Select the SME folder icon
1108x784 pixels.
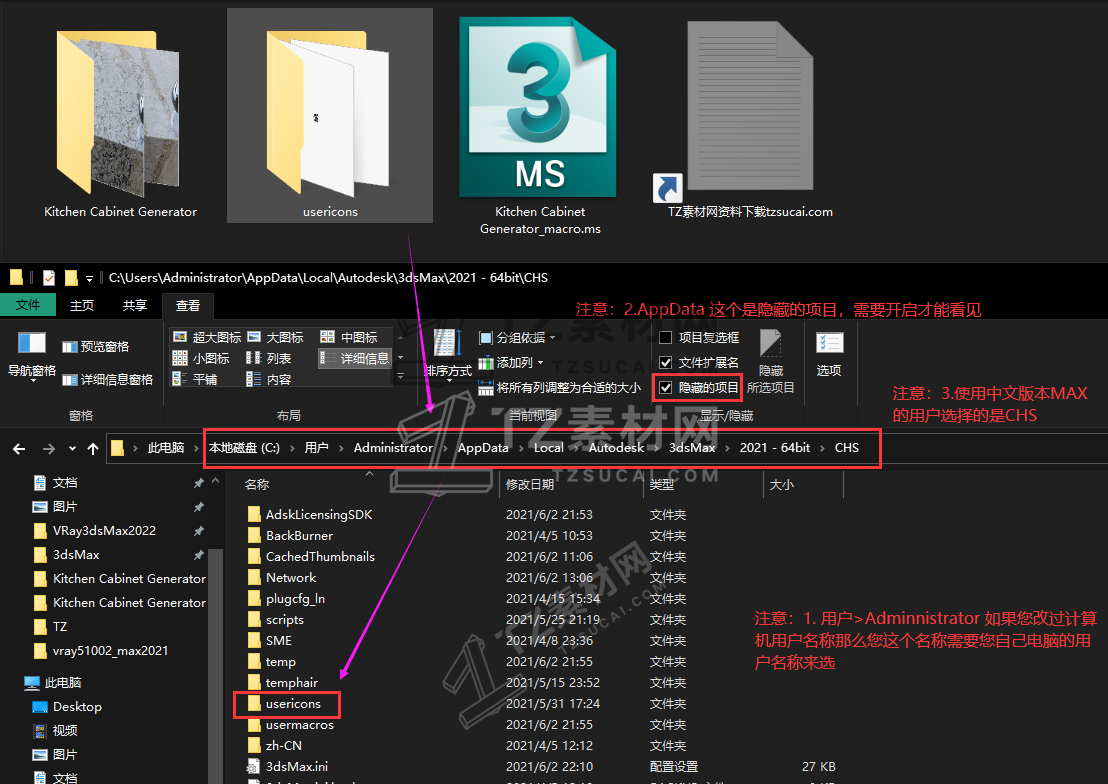[x=254, y=640]
